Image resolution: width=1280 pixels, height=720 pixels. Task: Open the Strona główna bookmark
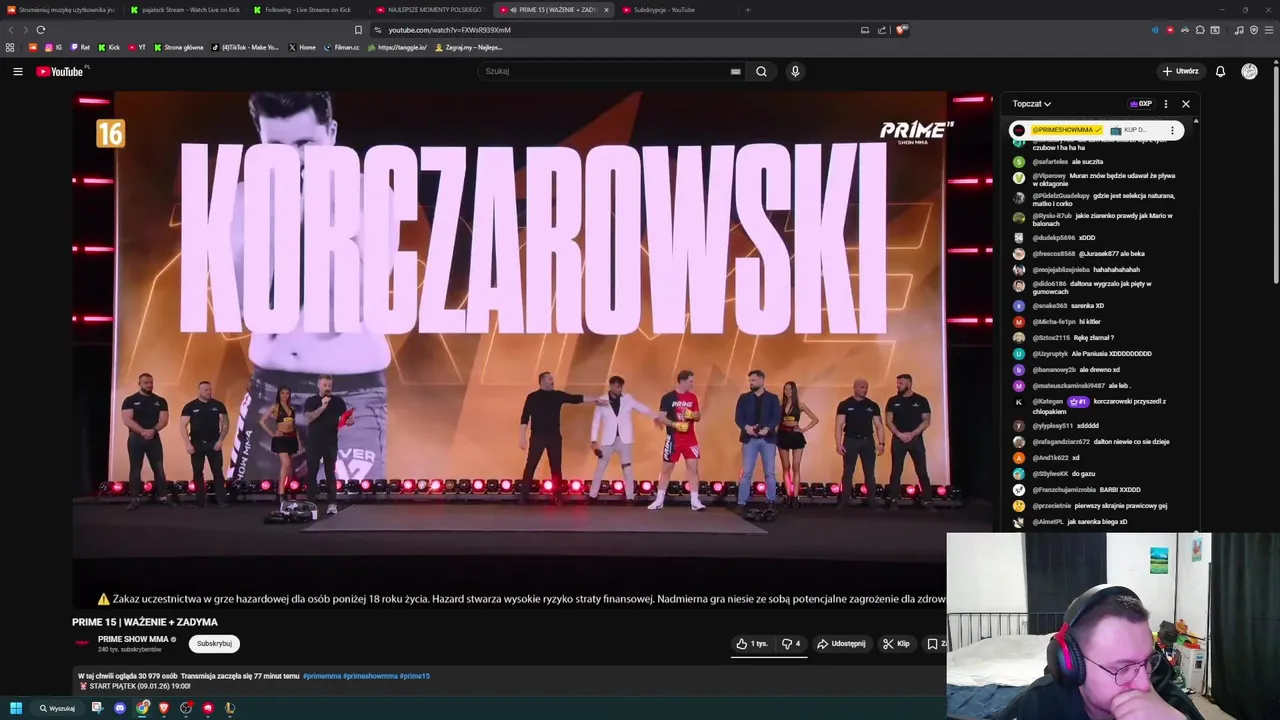coord(179,47)
